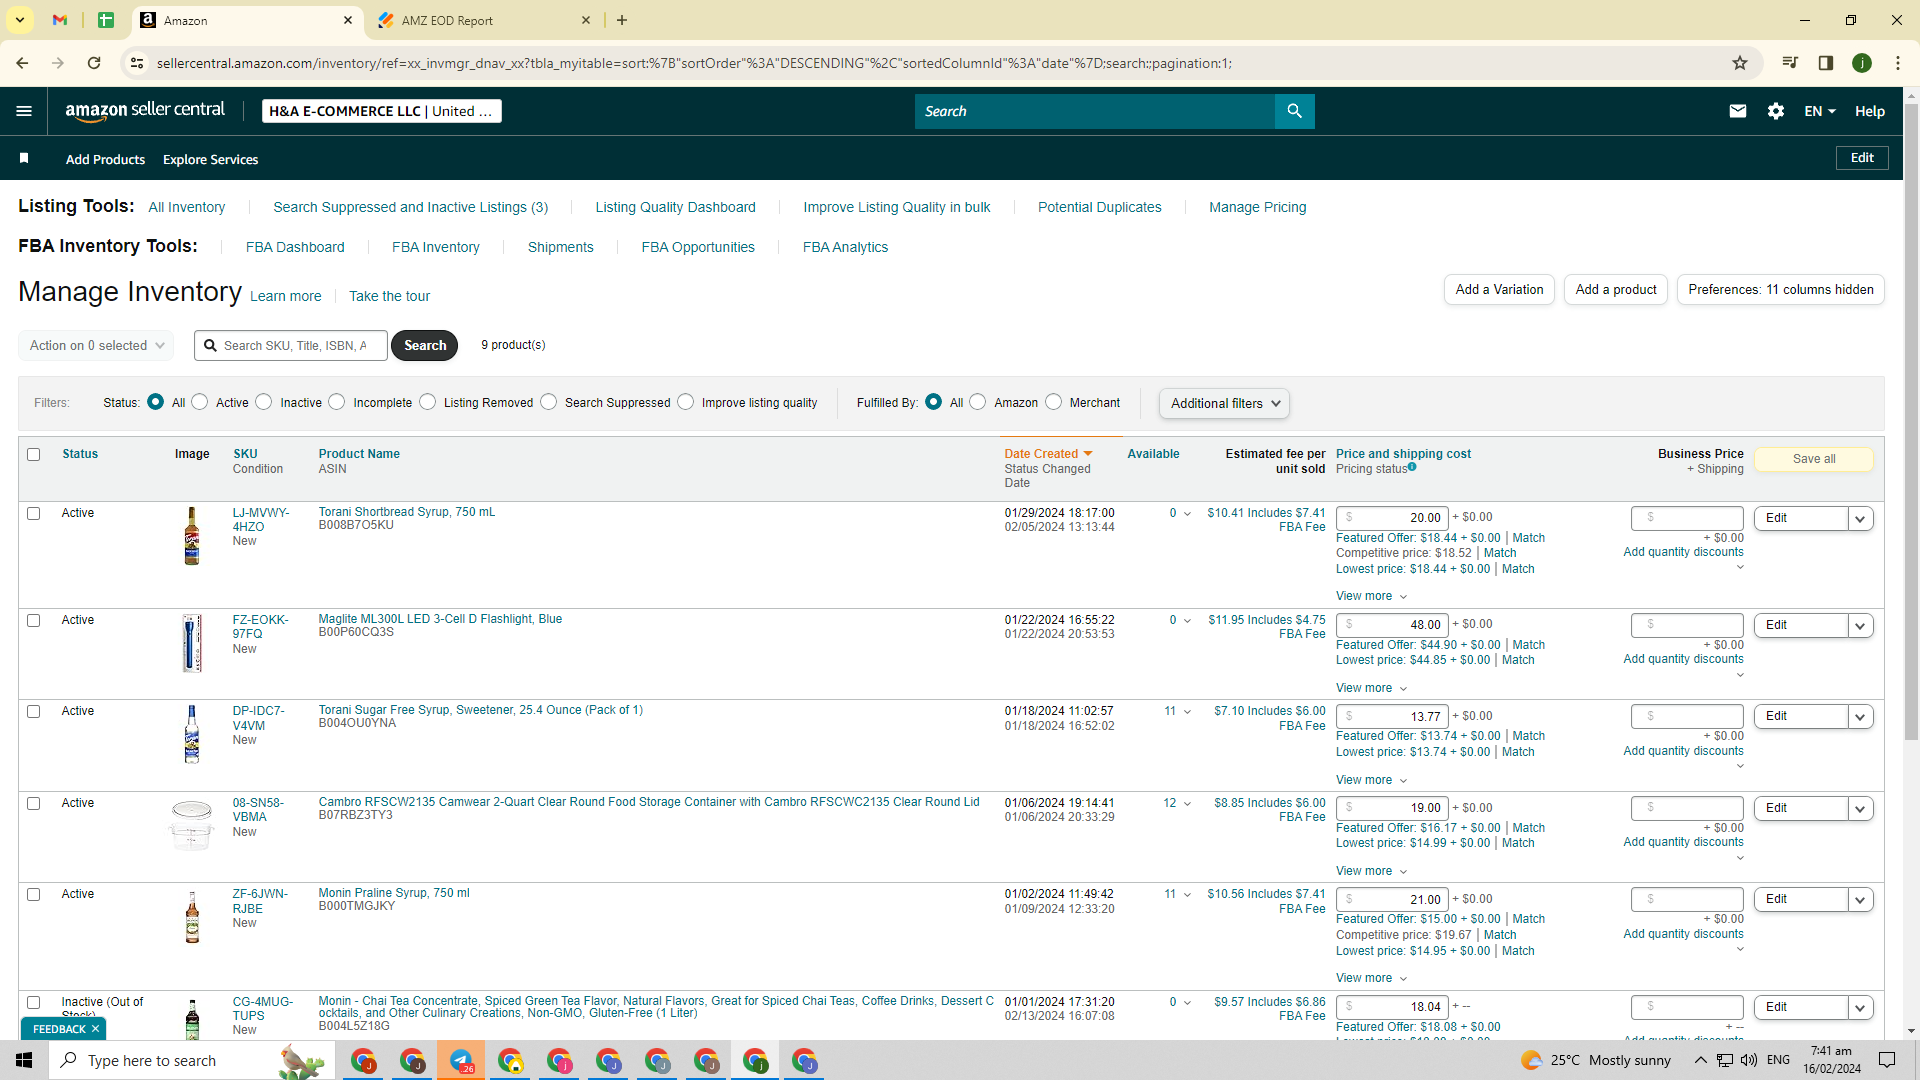Go back with the browser back arrow
1920x1080 pixels.
click(22, 63)
